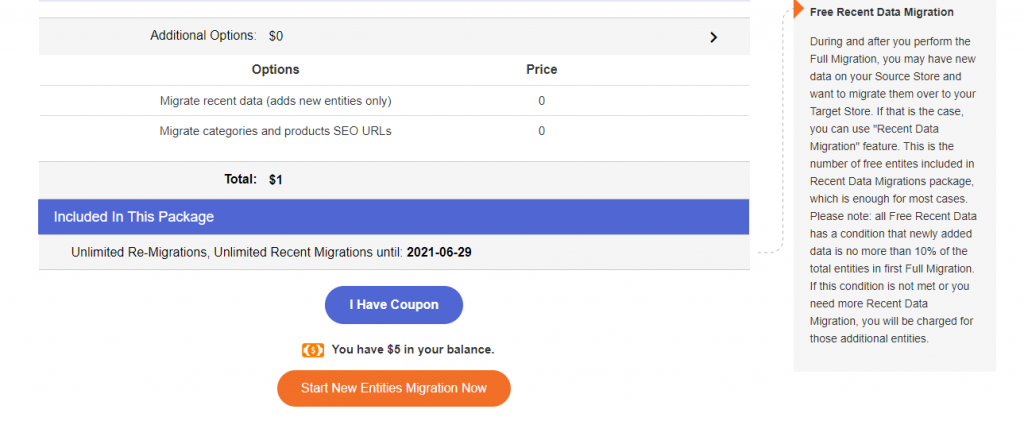The height and width of the screenshot is (448, 1024).
Task: Click the Recent Data Migration tooltip paragraph
Action: point(893,190)
